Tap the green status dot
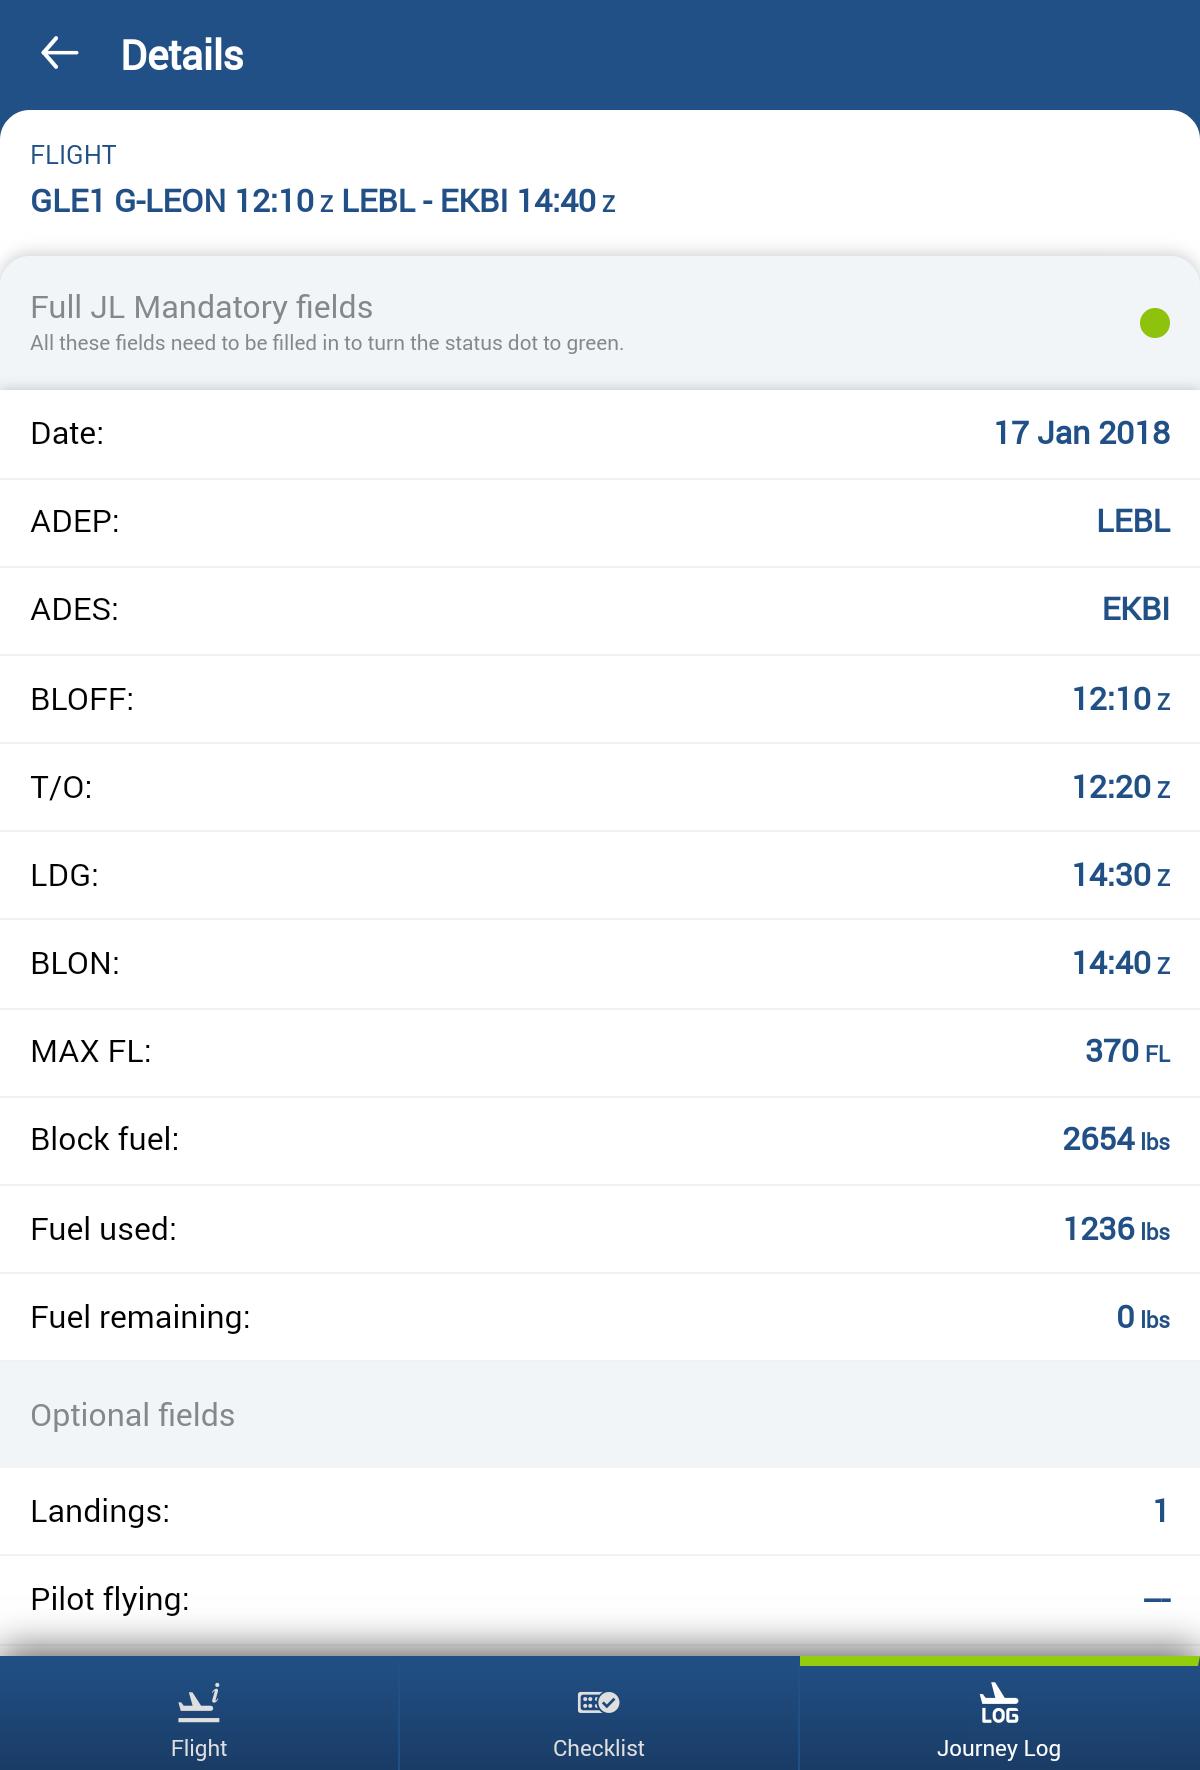1200x1770 pixels. [x=1155, y=323]
